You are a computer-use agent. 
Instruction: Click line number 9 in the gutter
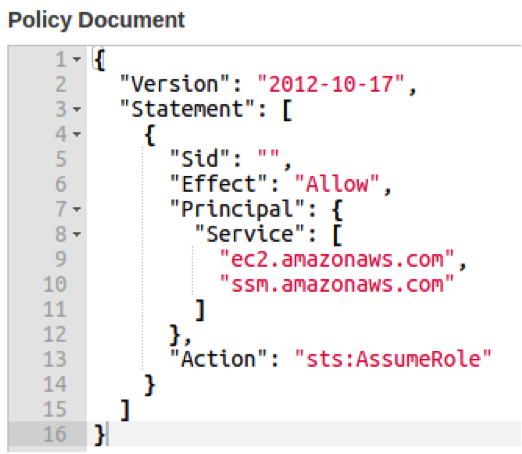(61, 259)
